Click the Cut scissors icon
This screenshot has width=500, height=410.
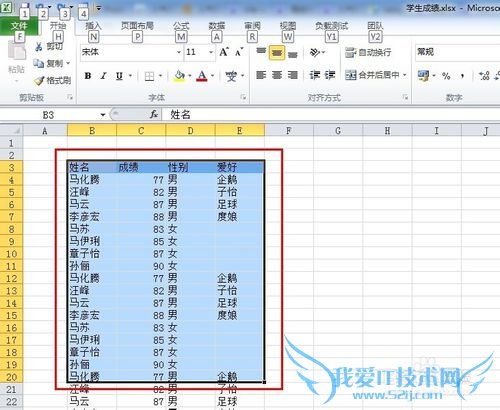point(39,47)
